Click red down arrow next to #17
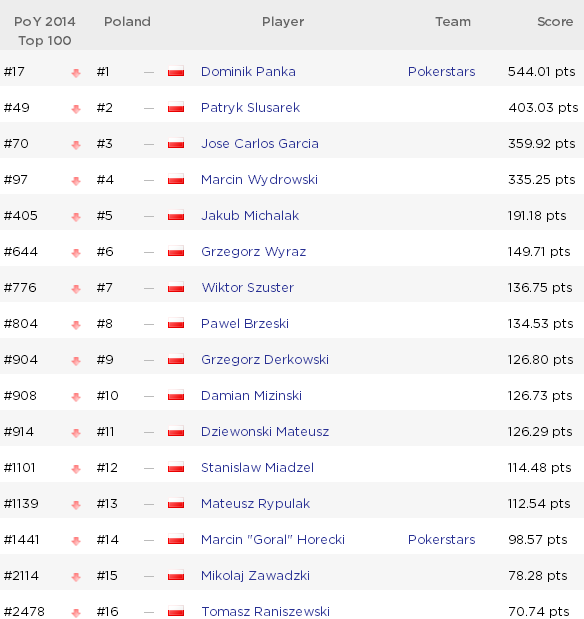 pyautogui.click(x=76, y=73)
